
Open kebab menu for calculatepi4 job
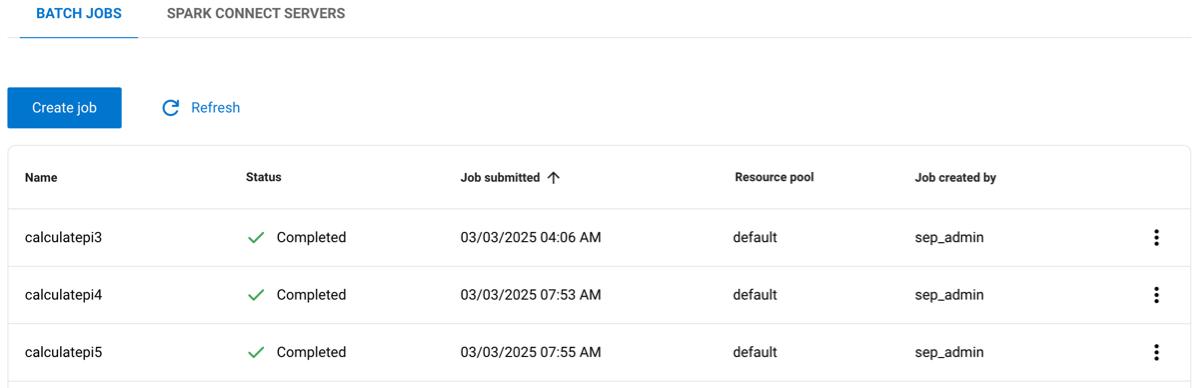(1156, 295)
